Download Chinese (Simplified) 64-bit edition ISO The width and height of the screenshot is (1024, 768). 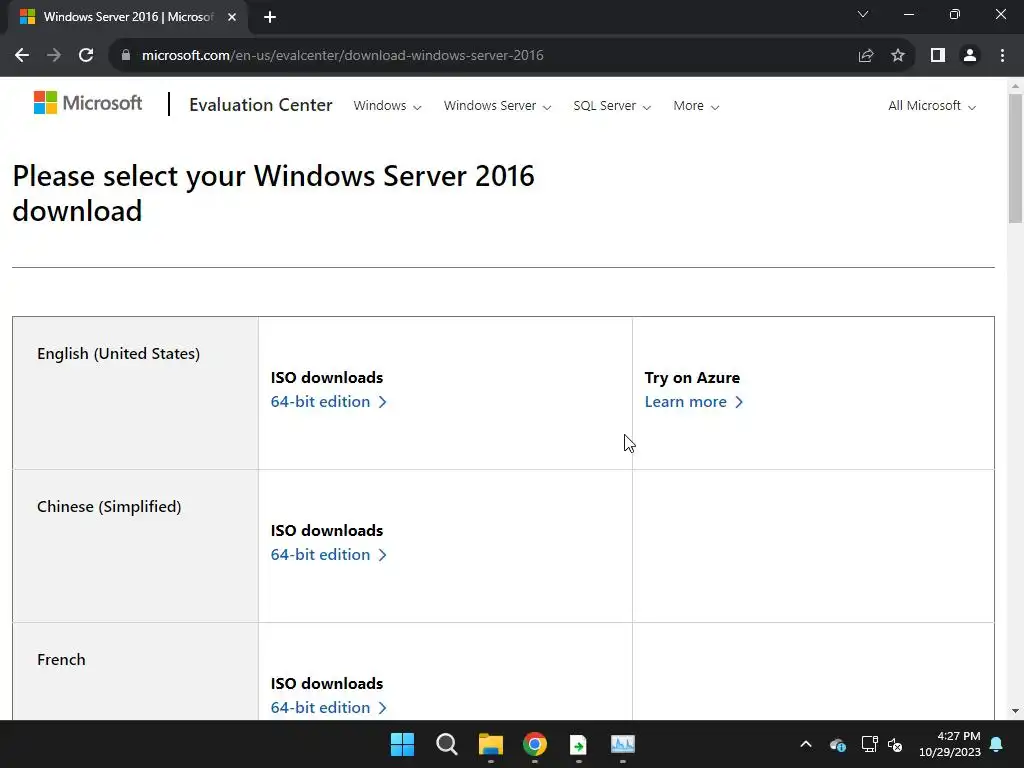point(328,554)
